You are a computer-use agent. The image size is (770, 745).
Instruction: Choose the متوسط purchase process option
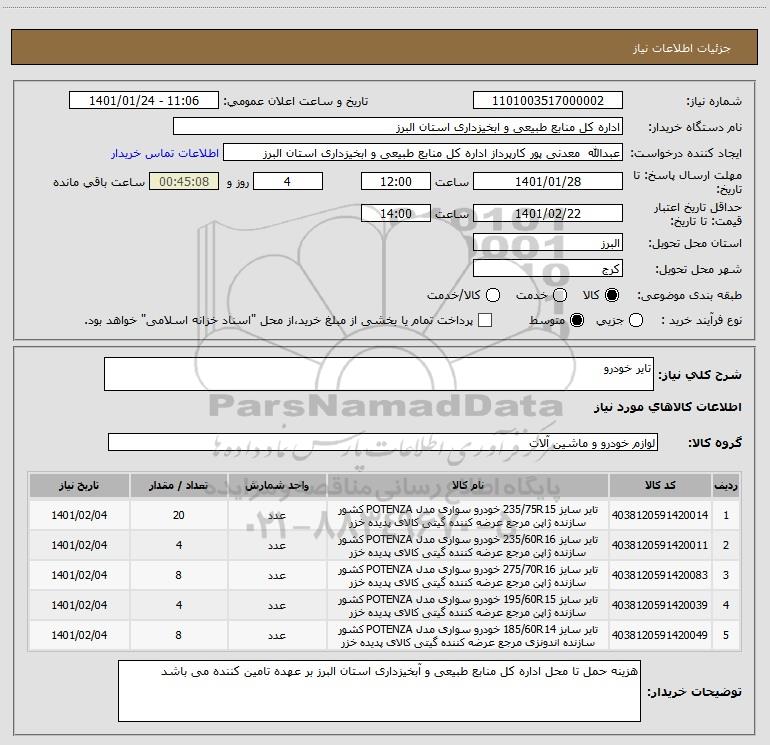pyautogui.click(x=577, y=320)
